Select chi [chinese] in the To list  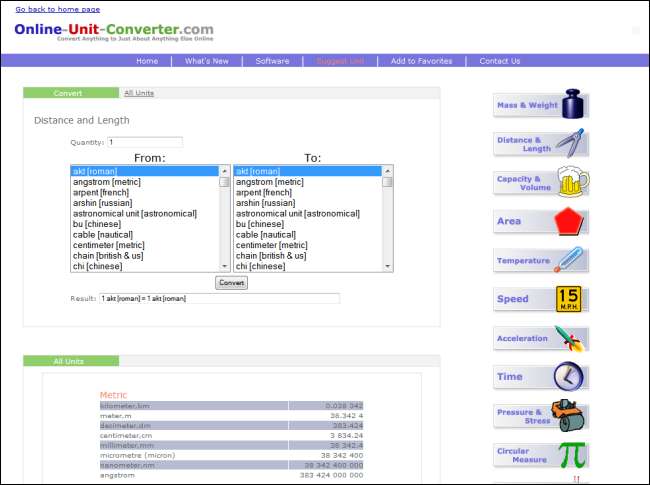point(308,267)
